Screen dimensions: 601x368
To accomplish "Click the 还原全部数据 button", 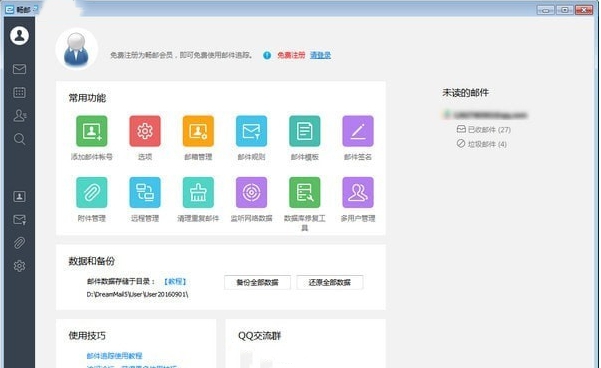I will 330,283.
